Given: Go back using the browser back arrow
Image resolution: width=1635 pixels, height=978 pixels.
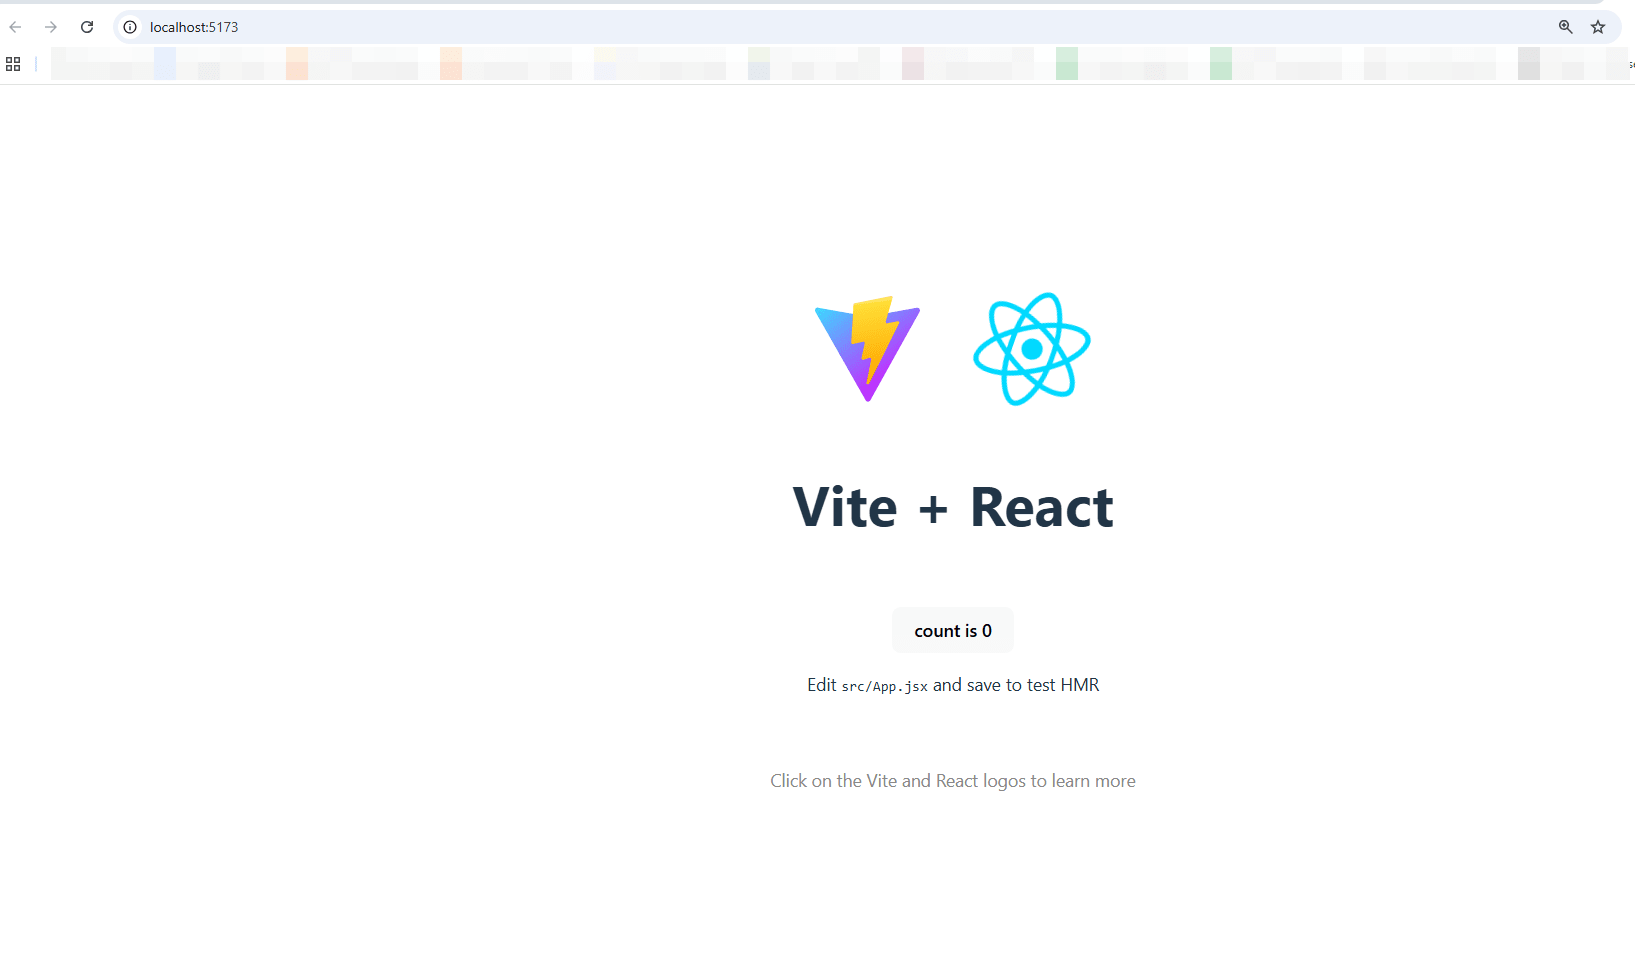Looking at the screenshot, I should click(x=15, y=27).
